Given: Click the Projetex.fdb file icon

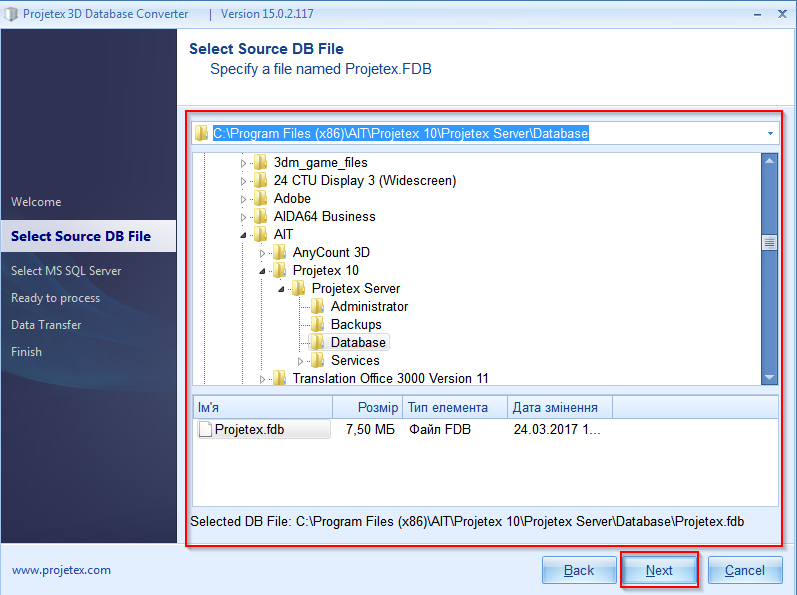Looking at the screenshot, I should [205, 429].
